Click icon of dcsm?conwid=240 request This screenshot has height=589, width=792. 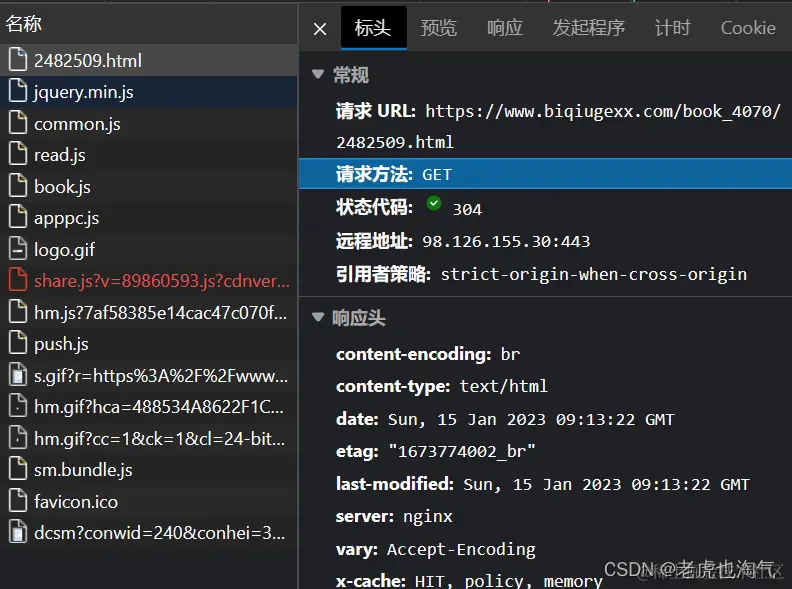18,532
